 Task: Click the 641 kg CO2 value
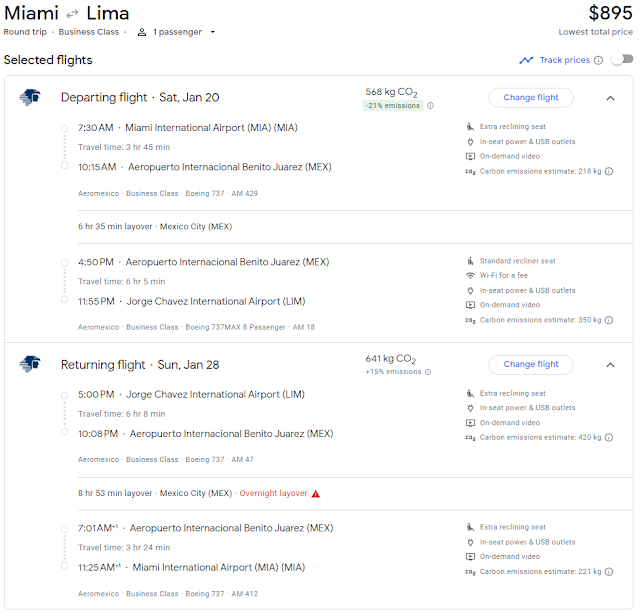[x=391, y=359]
